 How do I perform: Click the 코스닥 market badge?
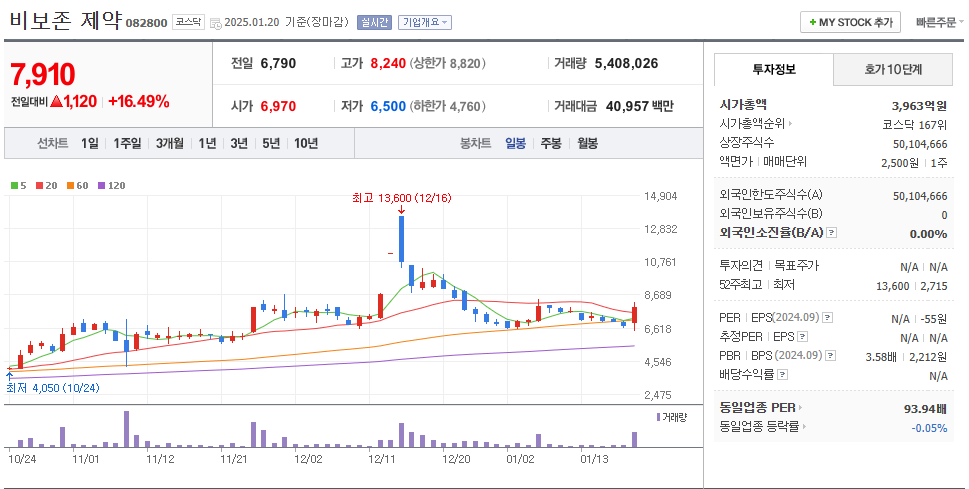188,22
